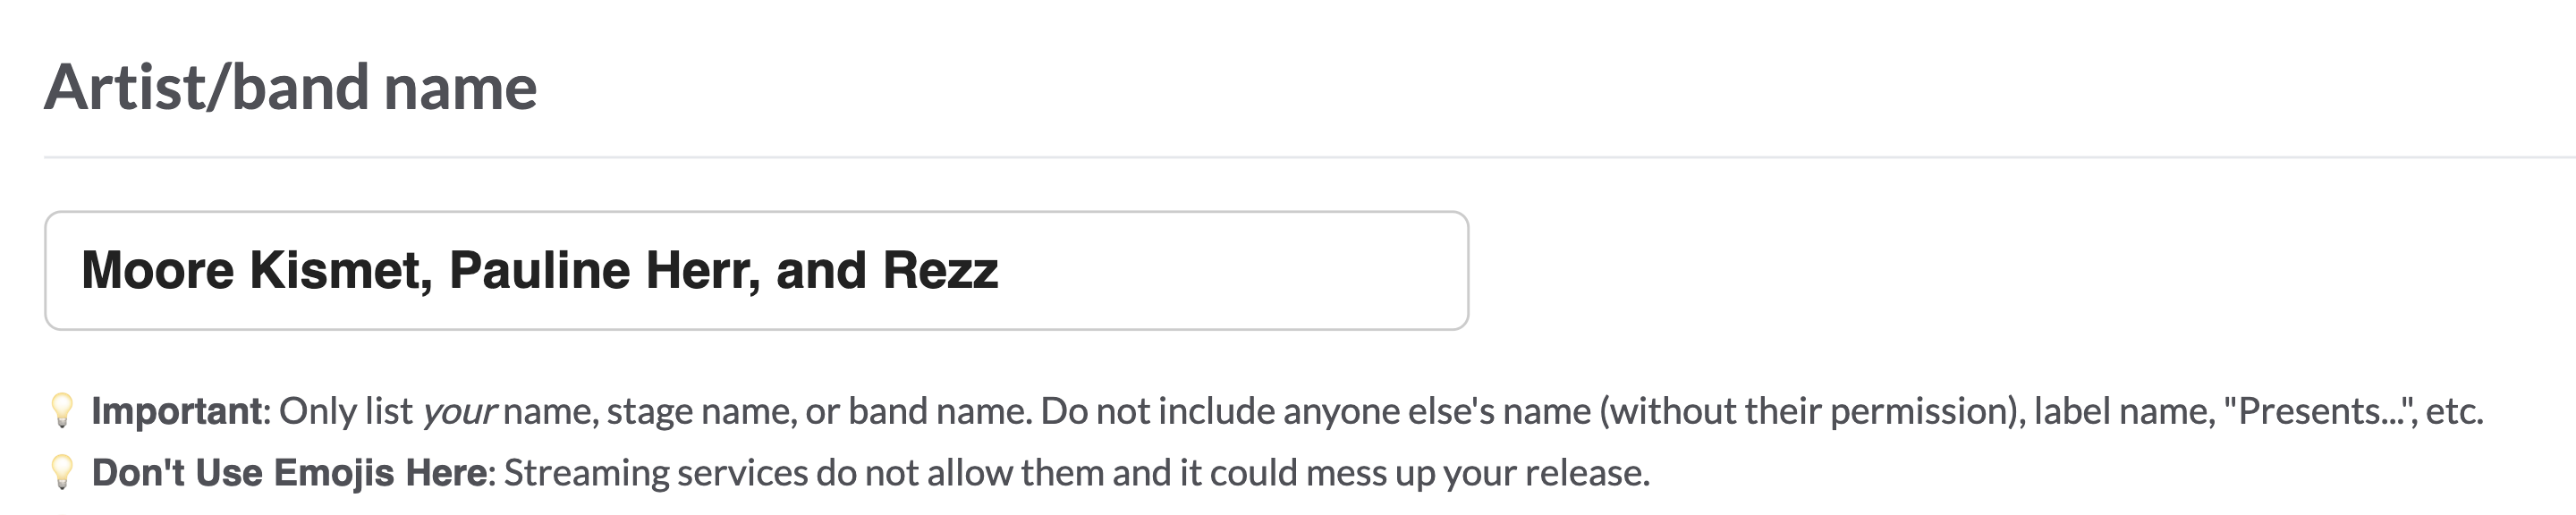Click the divider line under the heading
This screenshot has width=2576, height=515.
[1300, 157]
